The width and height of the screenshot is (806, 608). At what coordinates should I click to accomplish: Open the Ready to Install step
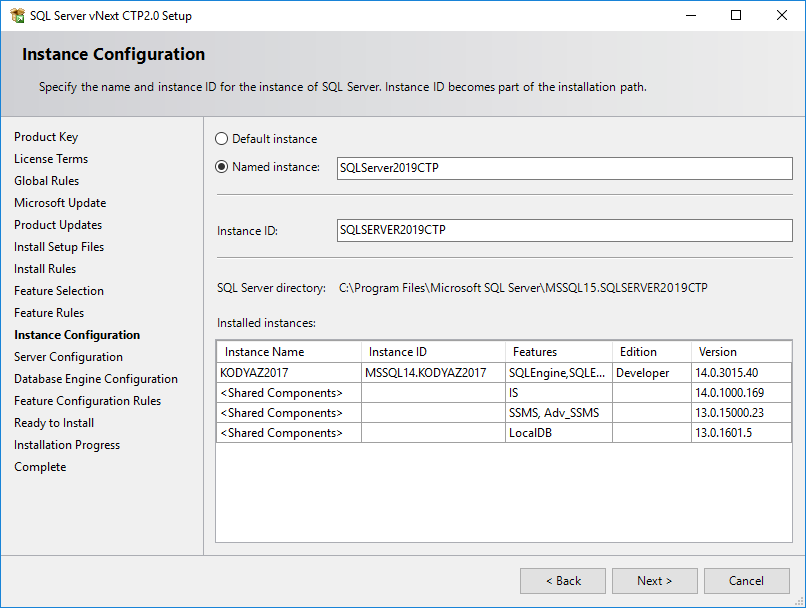coord(54,423)
